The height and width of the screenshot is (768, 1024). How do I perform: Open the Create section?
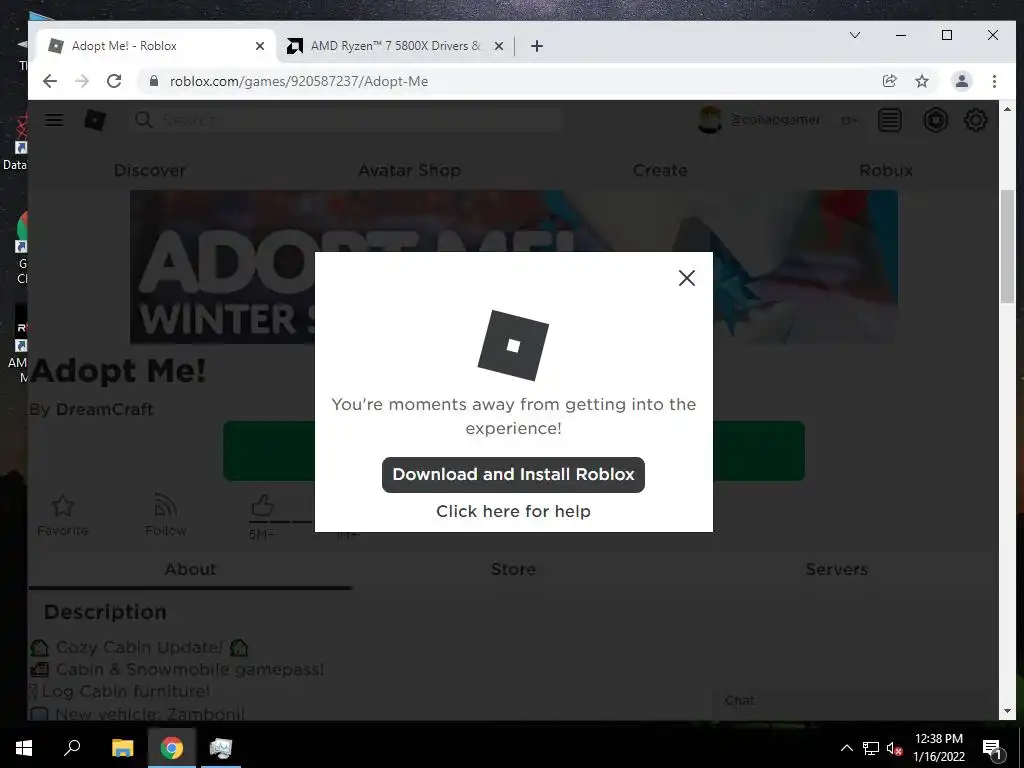[660, 170]
